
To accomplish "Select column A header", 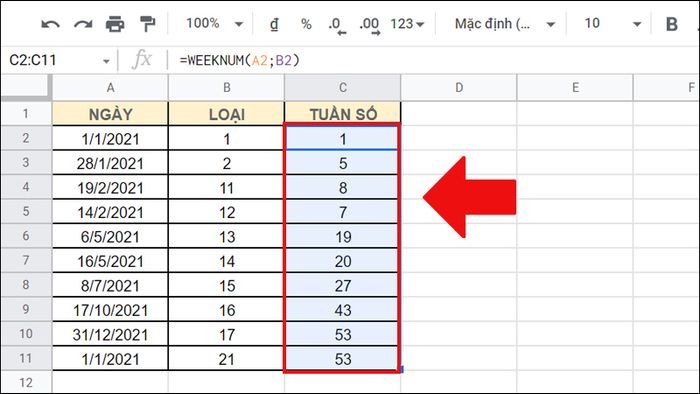I will [110, 87].
